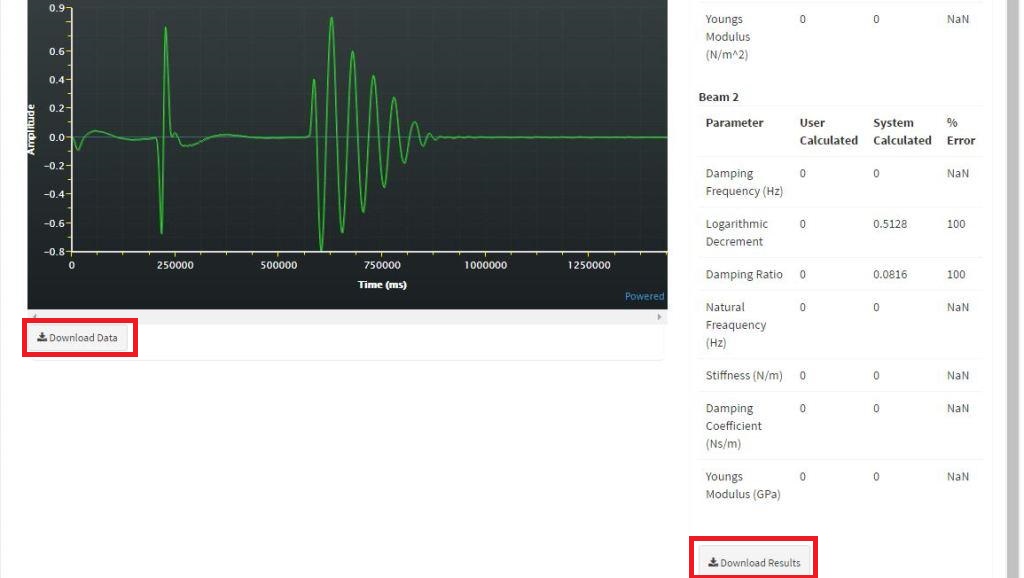Click the Stiffness row NaN error
This screenshot has width=1024, height=578.
957,376
